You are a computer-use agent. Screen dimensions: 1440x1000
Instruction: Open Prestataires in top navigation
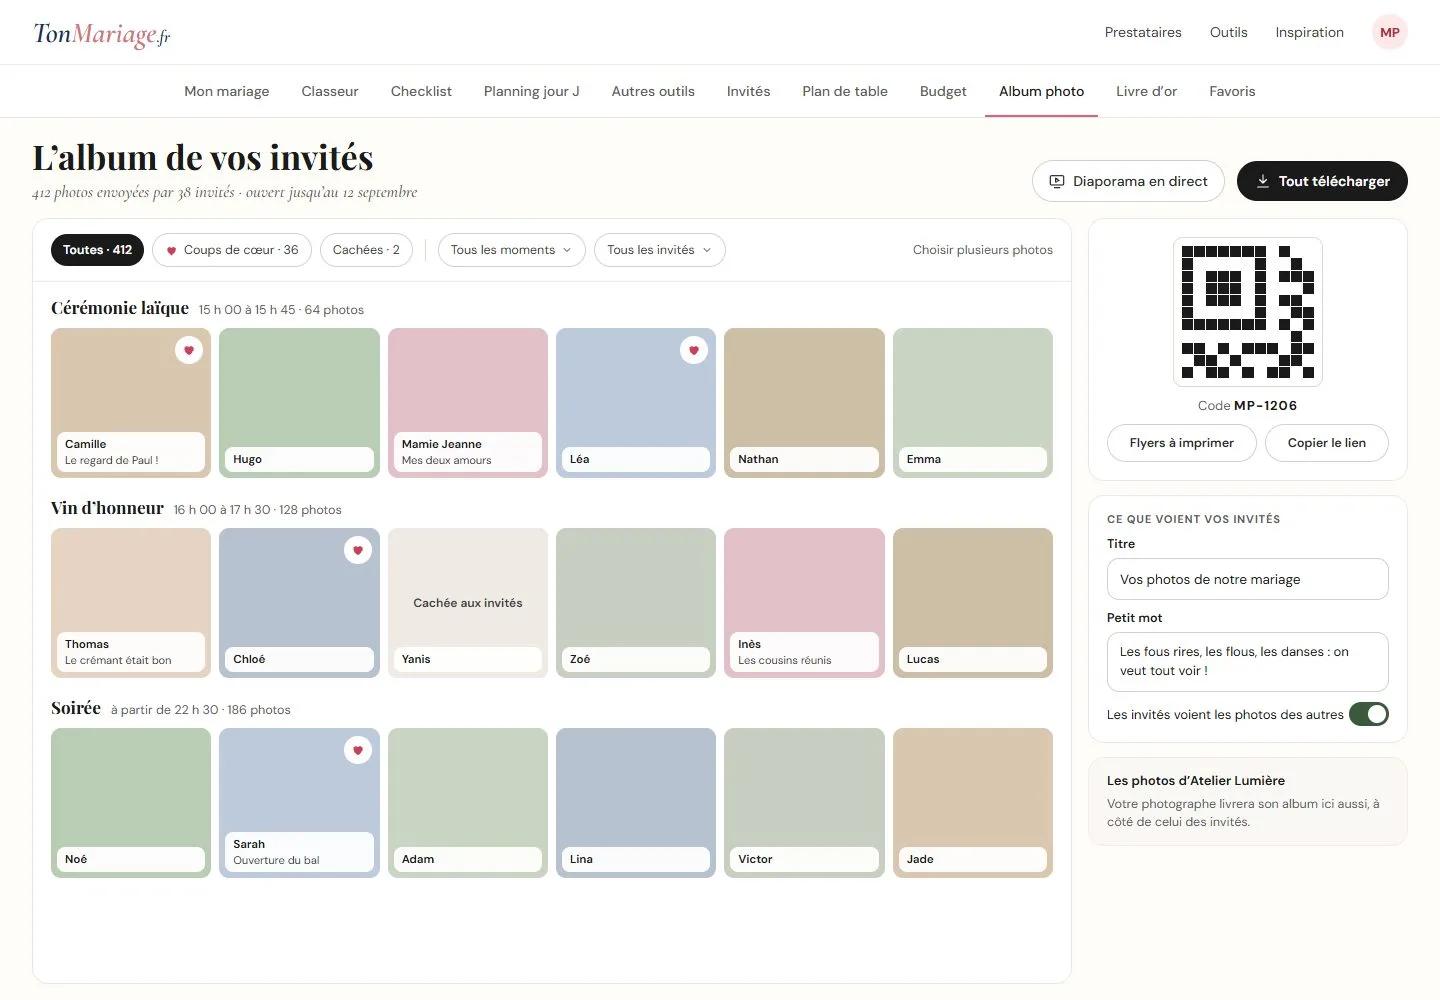[1143, 32]
